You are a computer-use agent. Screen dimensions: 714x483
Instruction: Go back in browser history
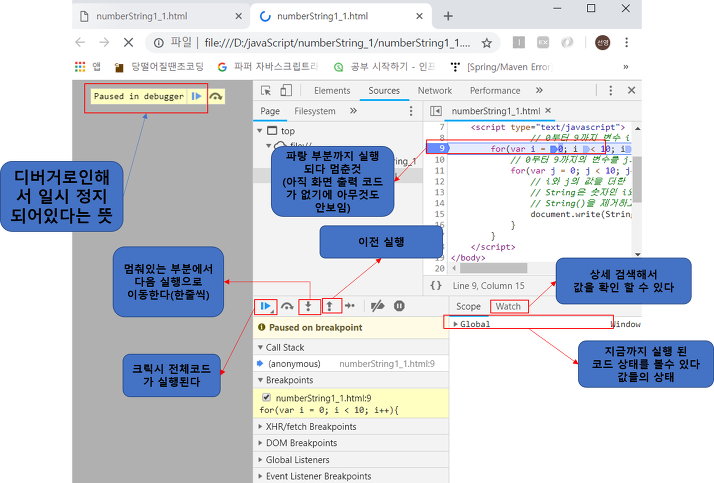pyautogui.click(x=80, y=42)
